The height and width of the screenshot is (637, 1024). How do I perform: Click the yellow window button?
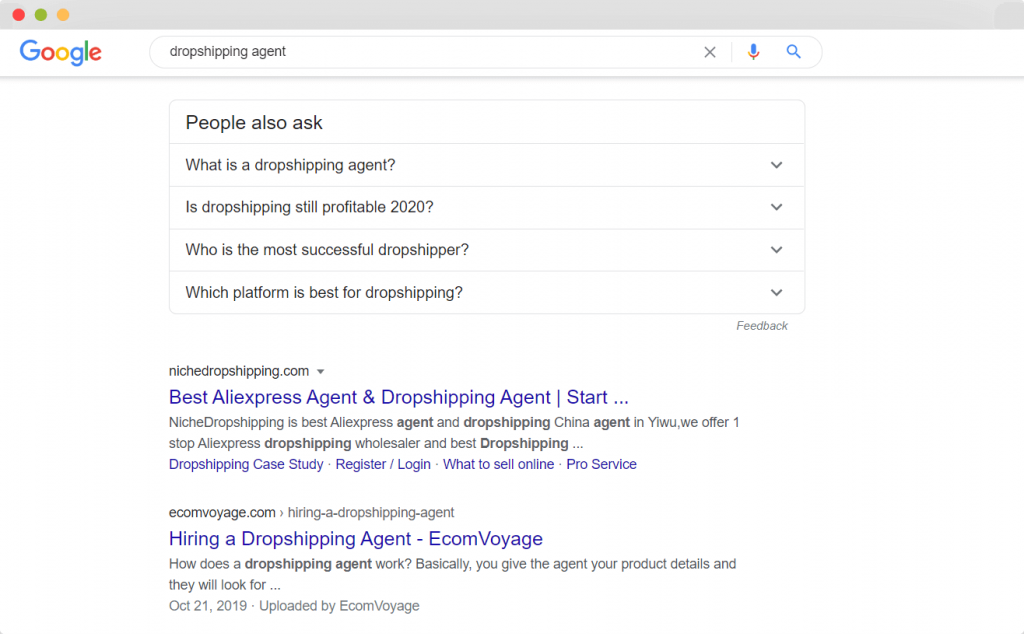click(63, 14)
